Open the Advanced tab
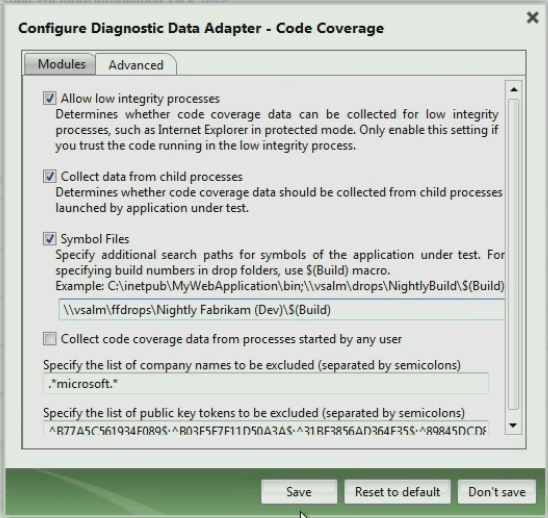 click(x=136, y=65)
